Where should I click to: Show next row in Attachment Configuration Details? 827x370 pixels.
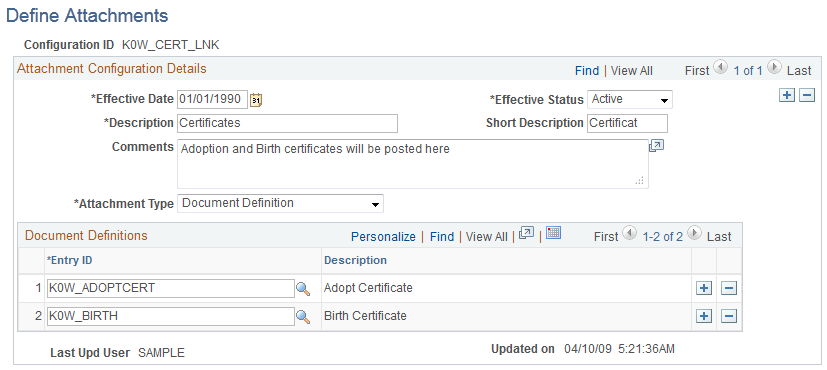tap(774, 67)
